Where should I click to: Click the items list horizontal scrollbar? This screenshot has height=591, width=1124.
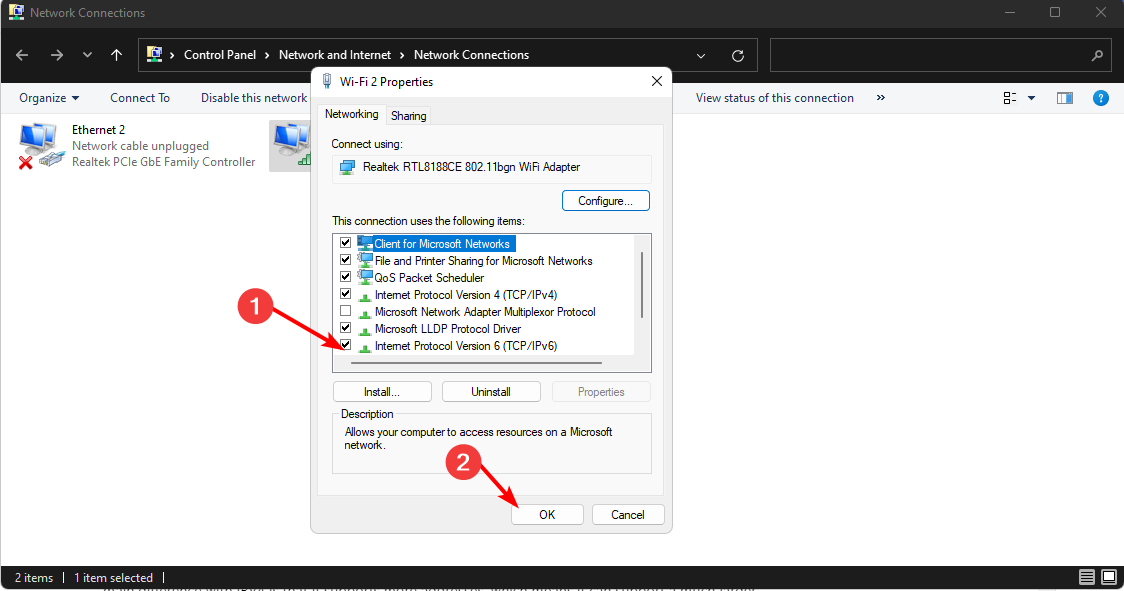click(476, 363)
